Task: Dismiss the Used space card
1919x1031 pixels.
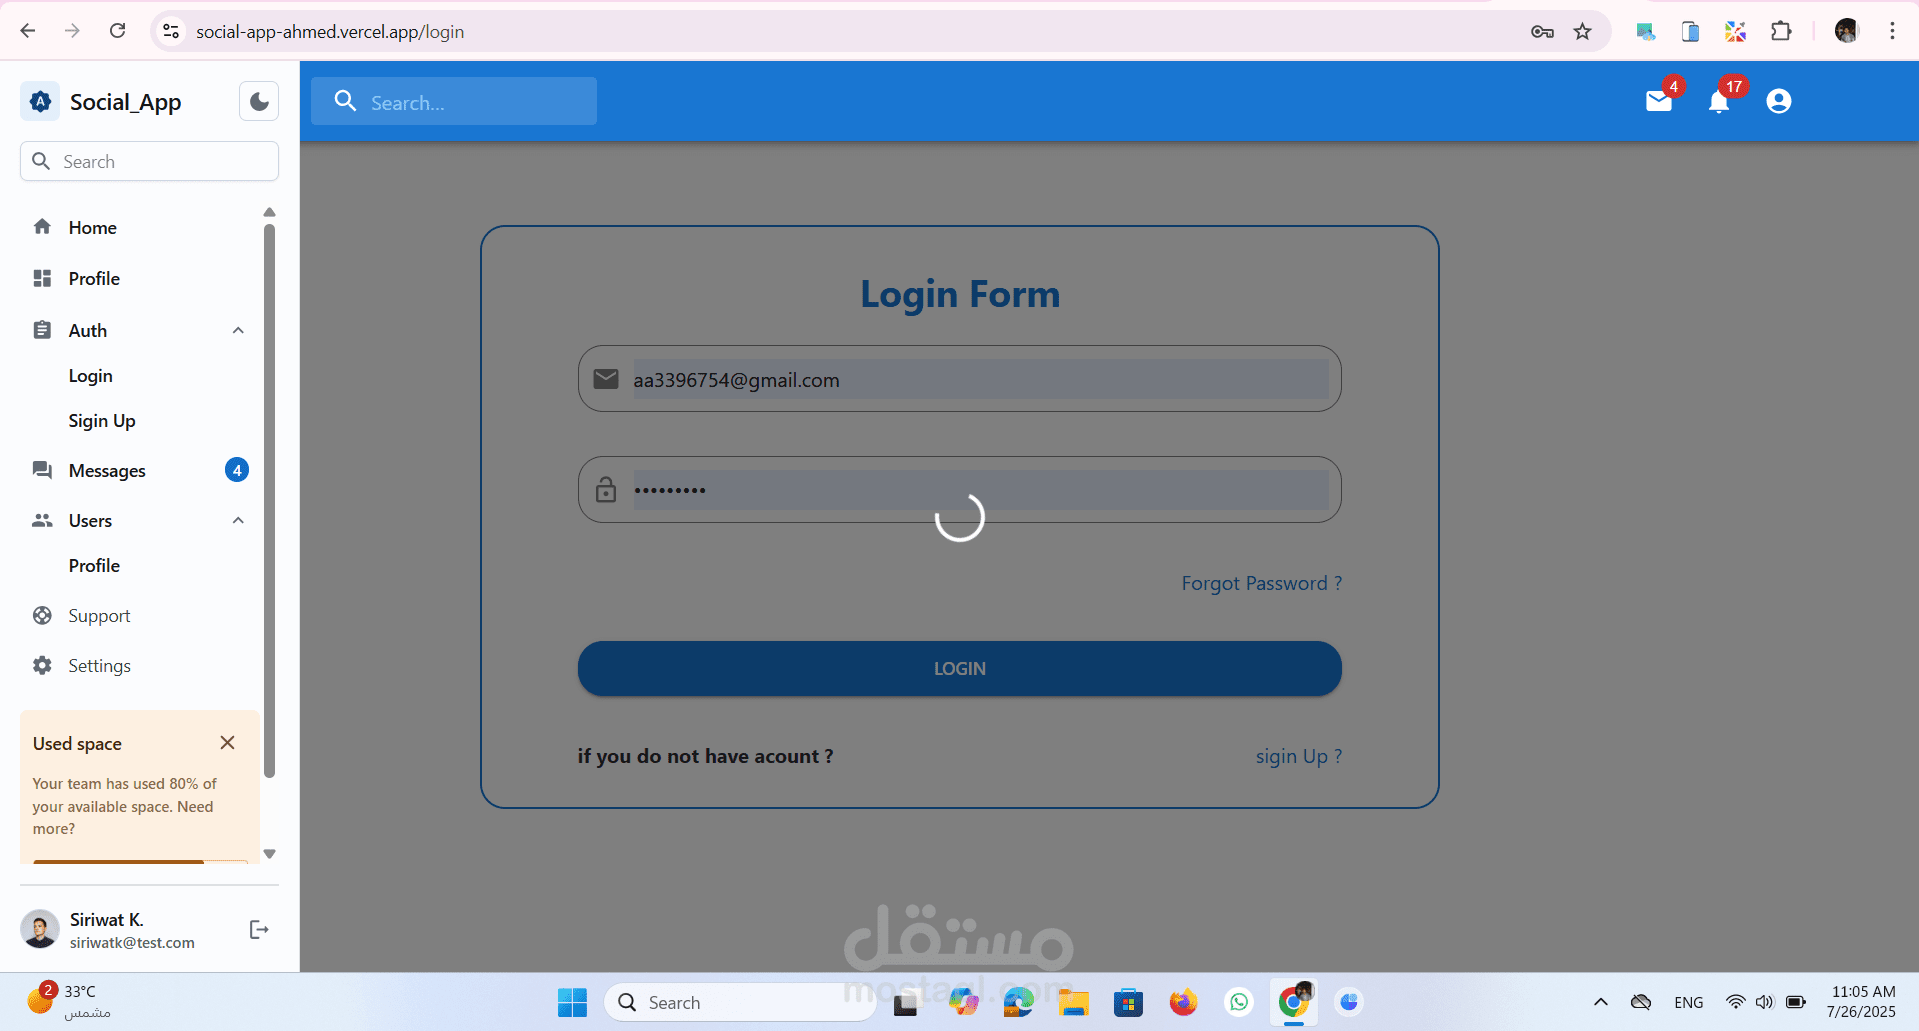Action: click(227, 742)
